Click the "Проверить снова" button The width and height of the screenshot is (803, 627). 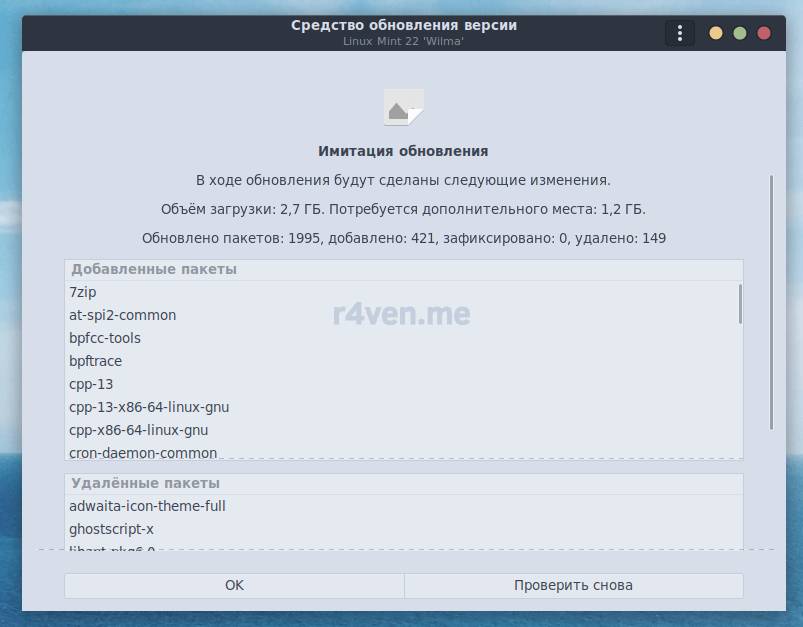[573, 585]
